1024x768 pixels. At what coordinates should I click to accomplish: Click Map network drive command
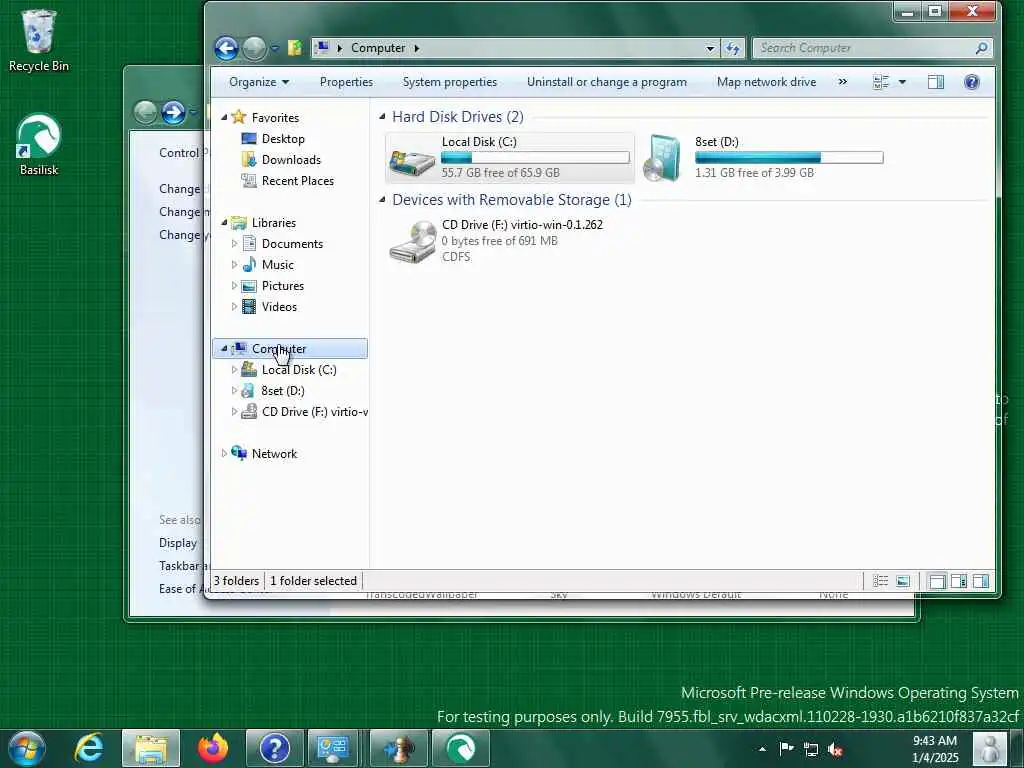pos(766,82)
